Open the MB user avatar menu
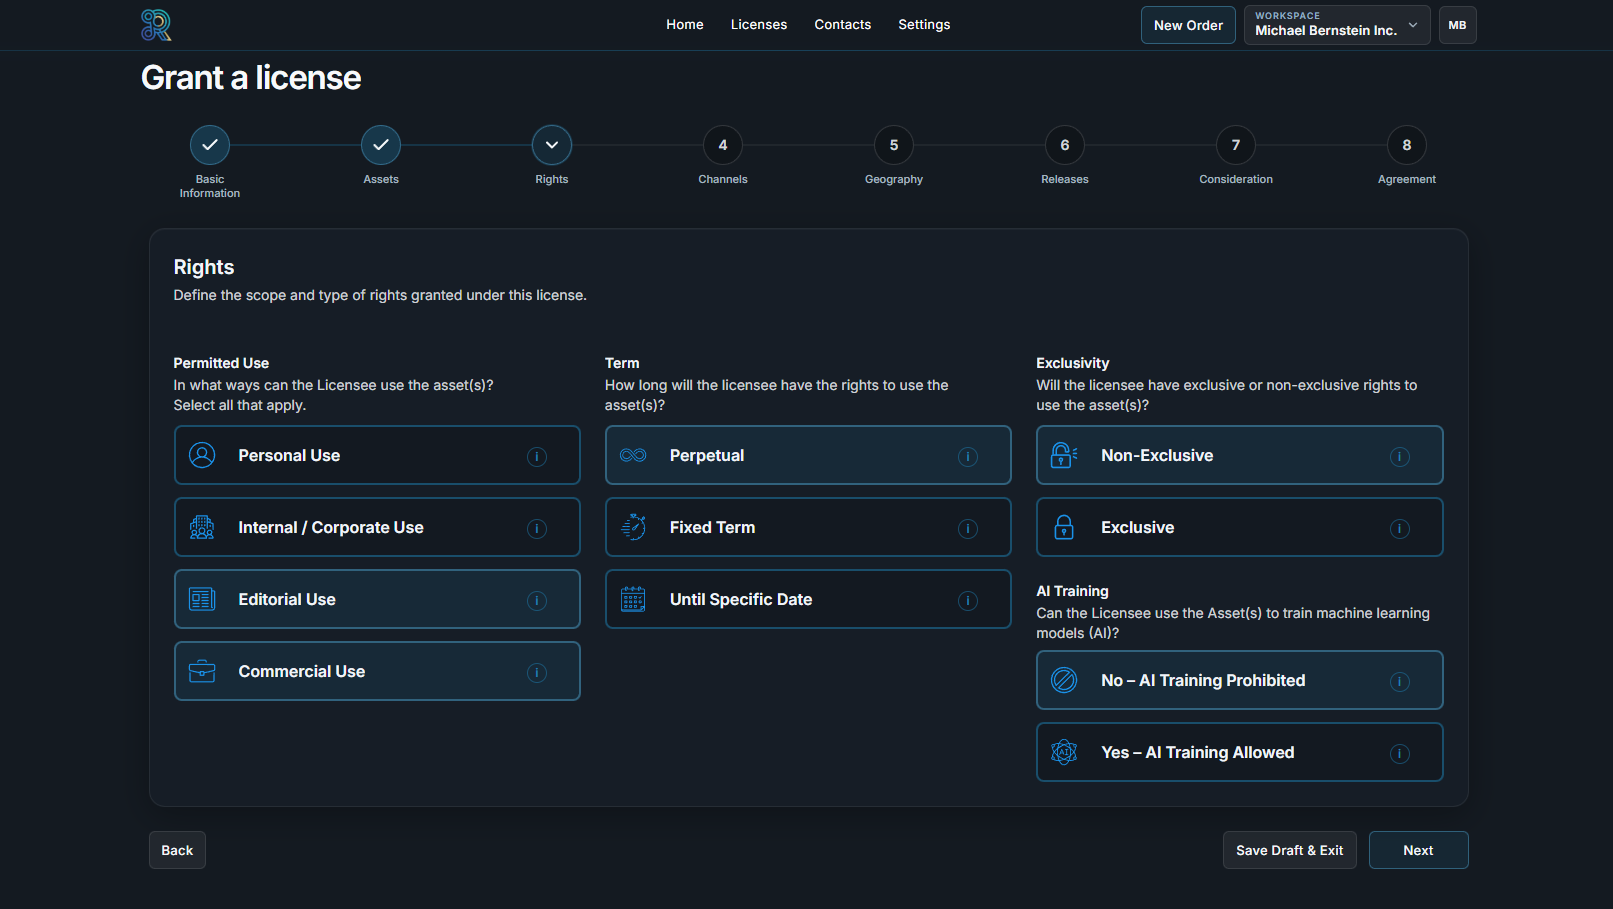This screenshot has width=1613, height=909. (1457, 25)
